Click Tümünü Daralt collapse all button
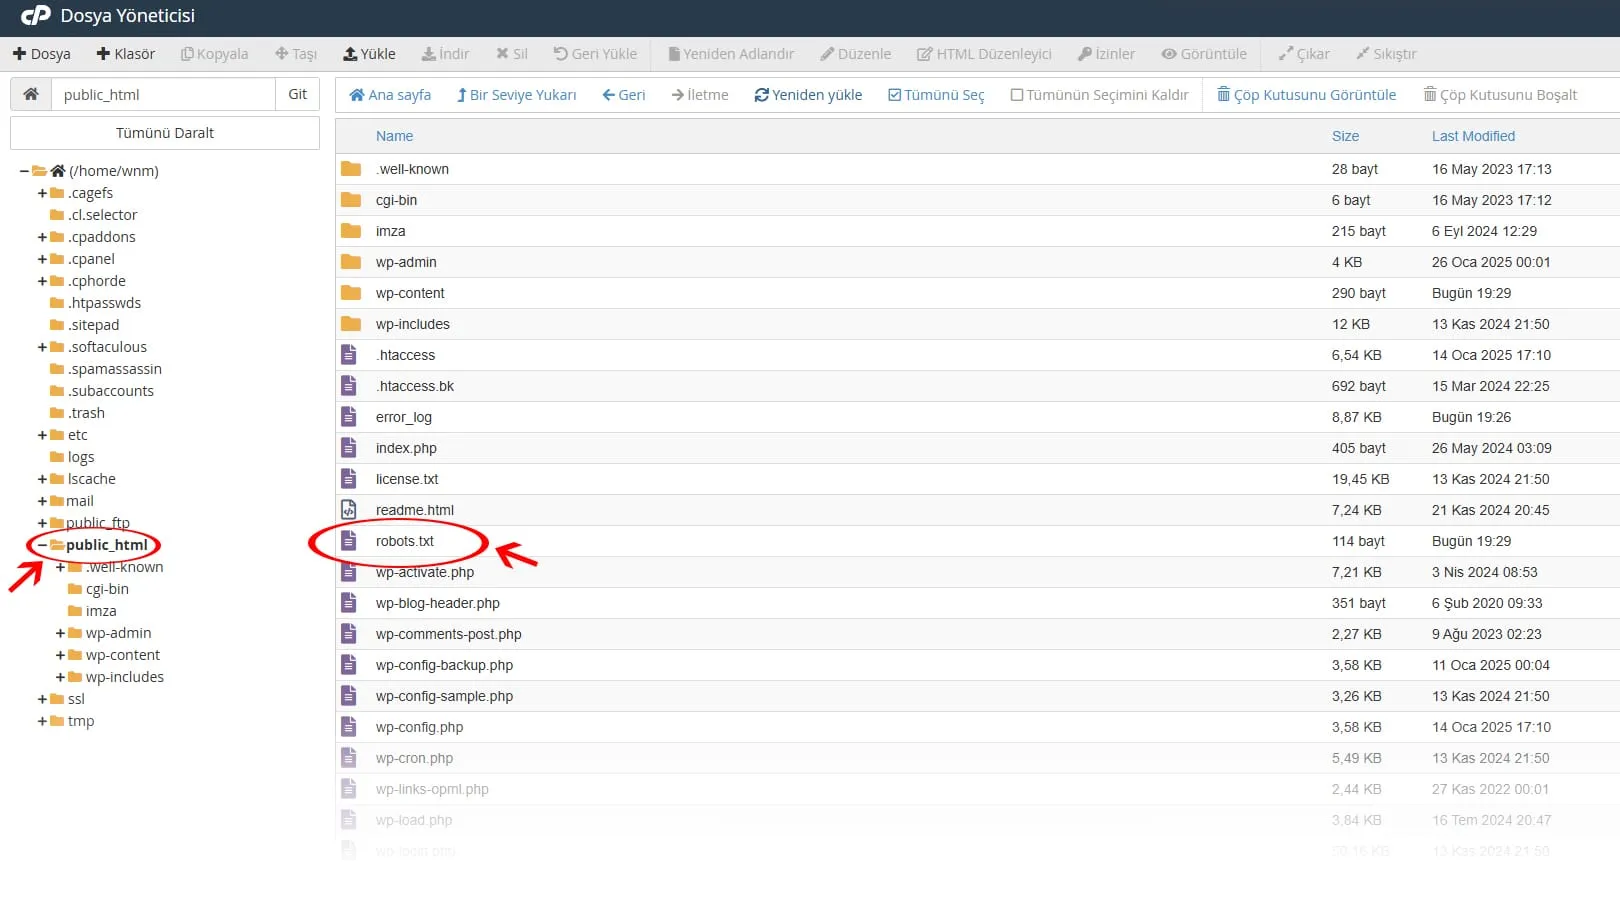This screenshot has width=1620, height=910. [x=165, y=132]
